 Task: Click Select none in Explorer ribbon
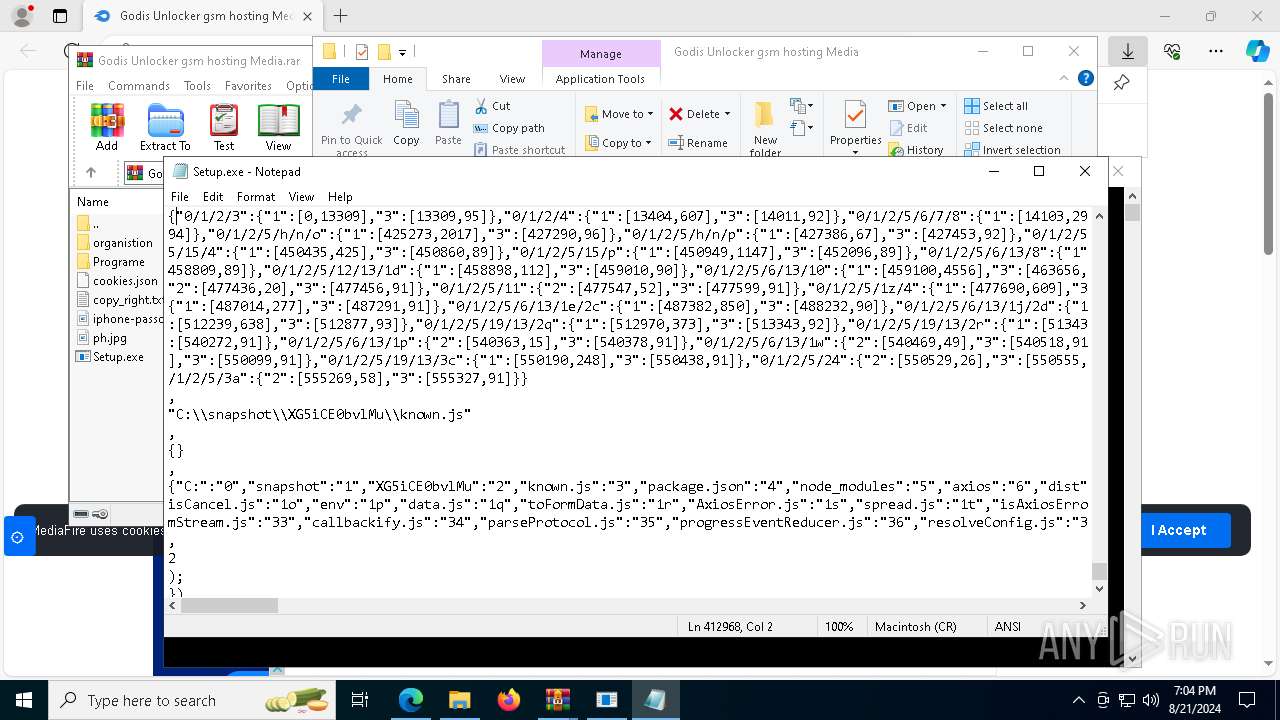pyautogui.click(x=1003, y=128)
